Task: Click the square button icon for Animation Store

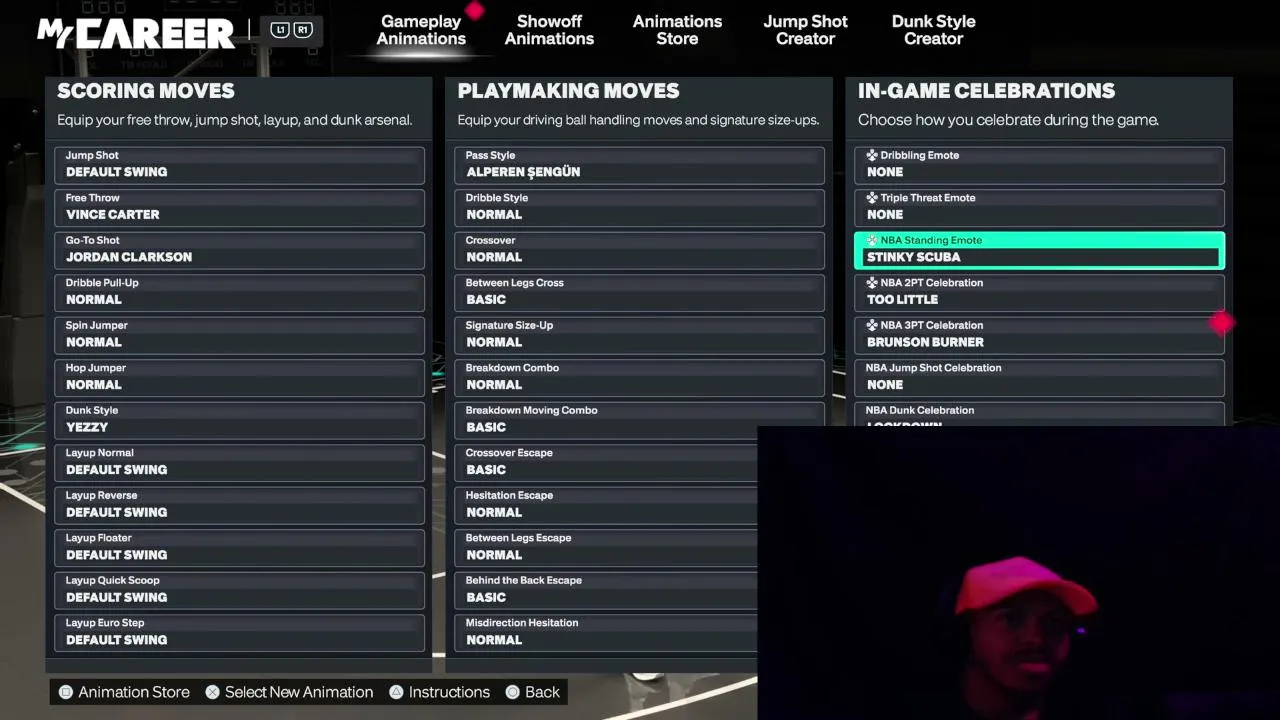Action: [x=66, y=692]
